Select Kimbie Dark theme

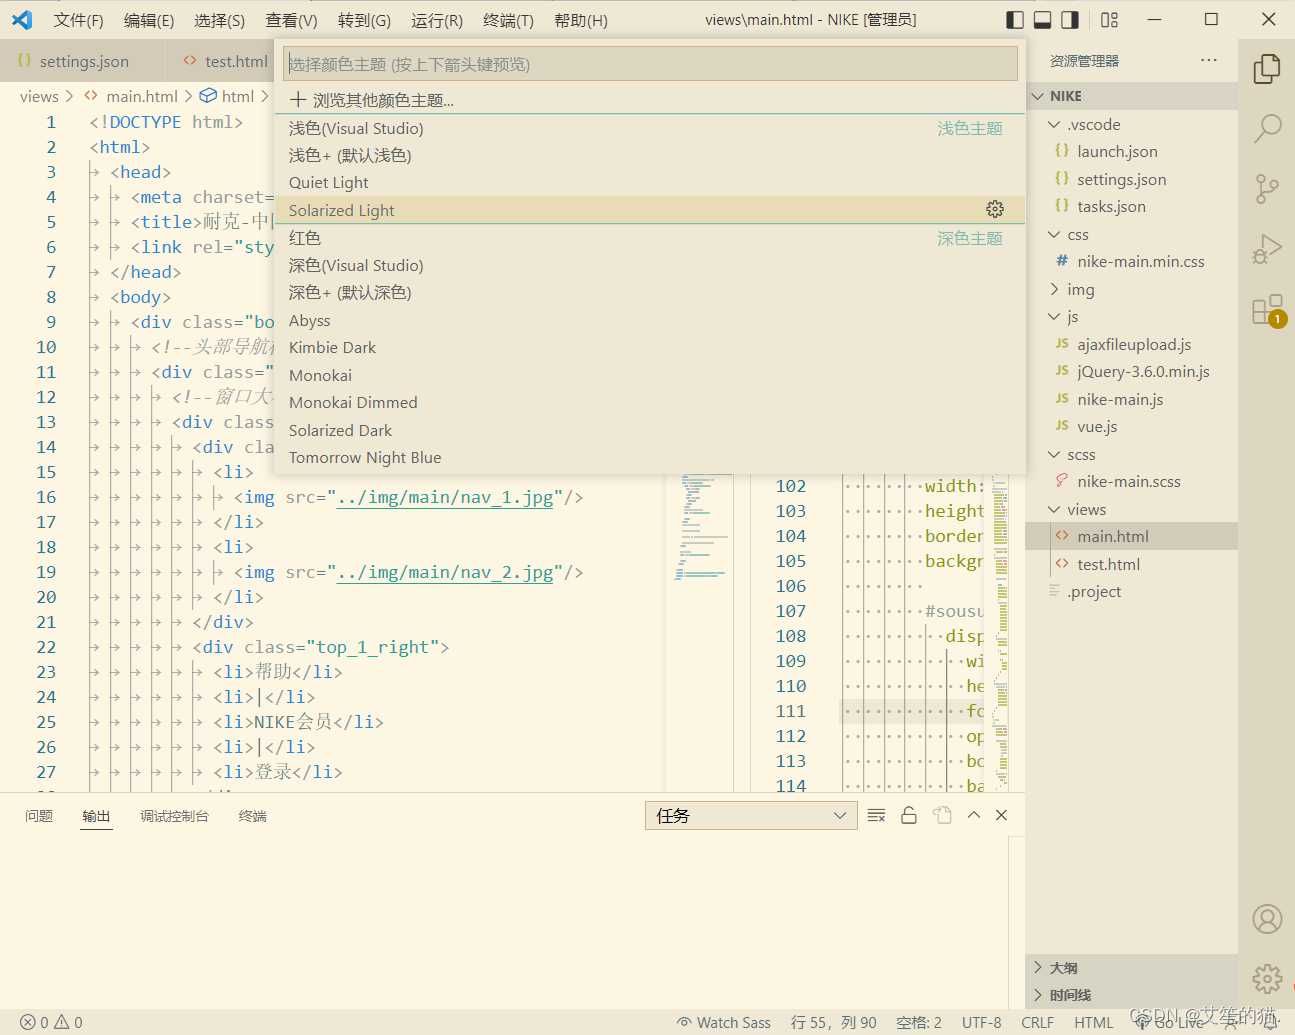point(650,347)
